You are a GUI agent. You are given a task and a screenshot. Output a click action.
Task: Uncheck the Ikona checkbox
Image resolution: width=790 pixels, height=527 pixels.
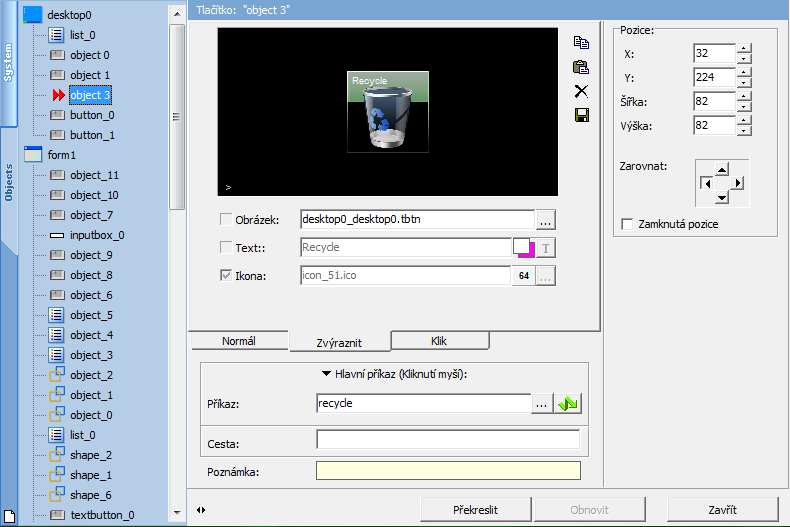[226, 275]
